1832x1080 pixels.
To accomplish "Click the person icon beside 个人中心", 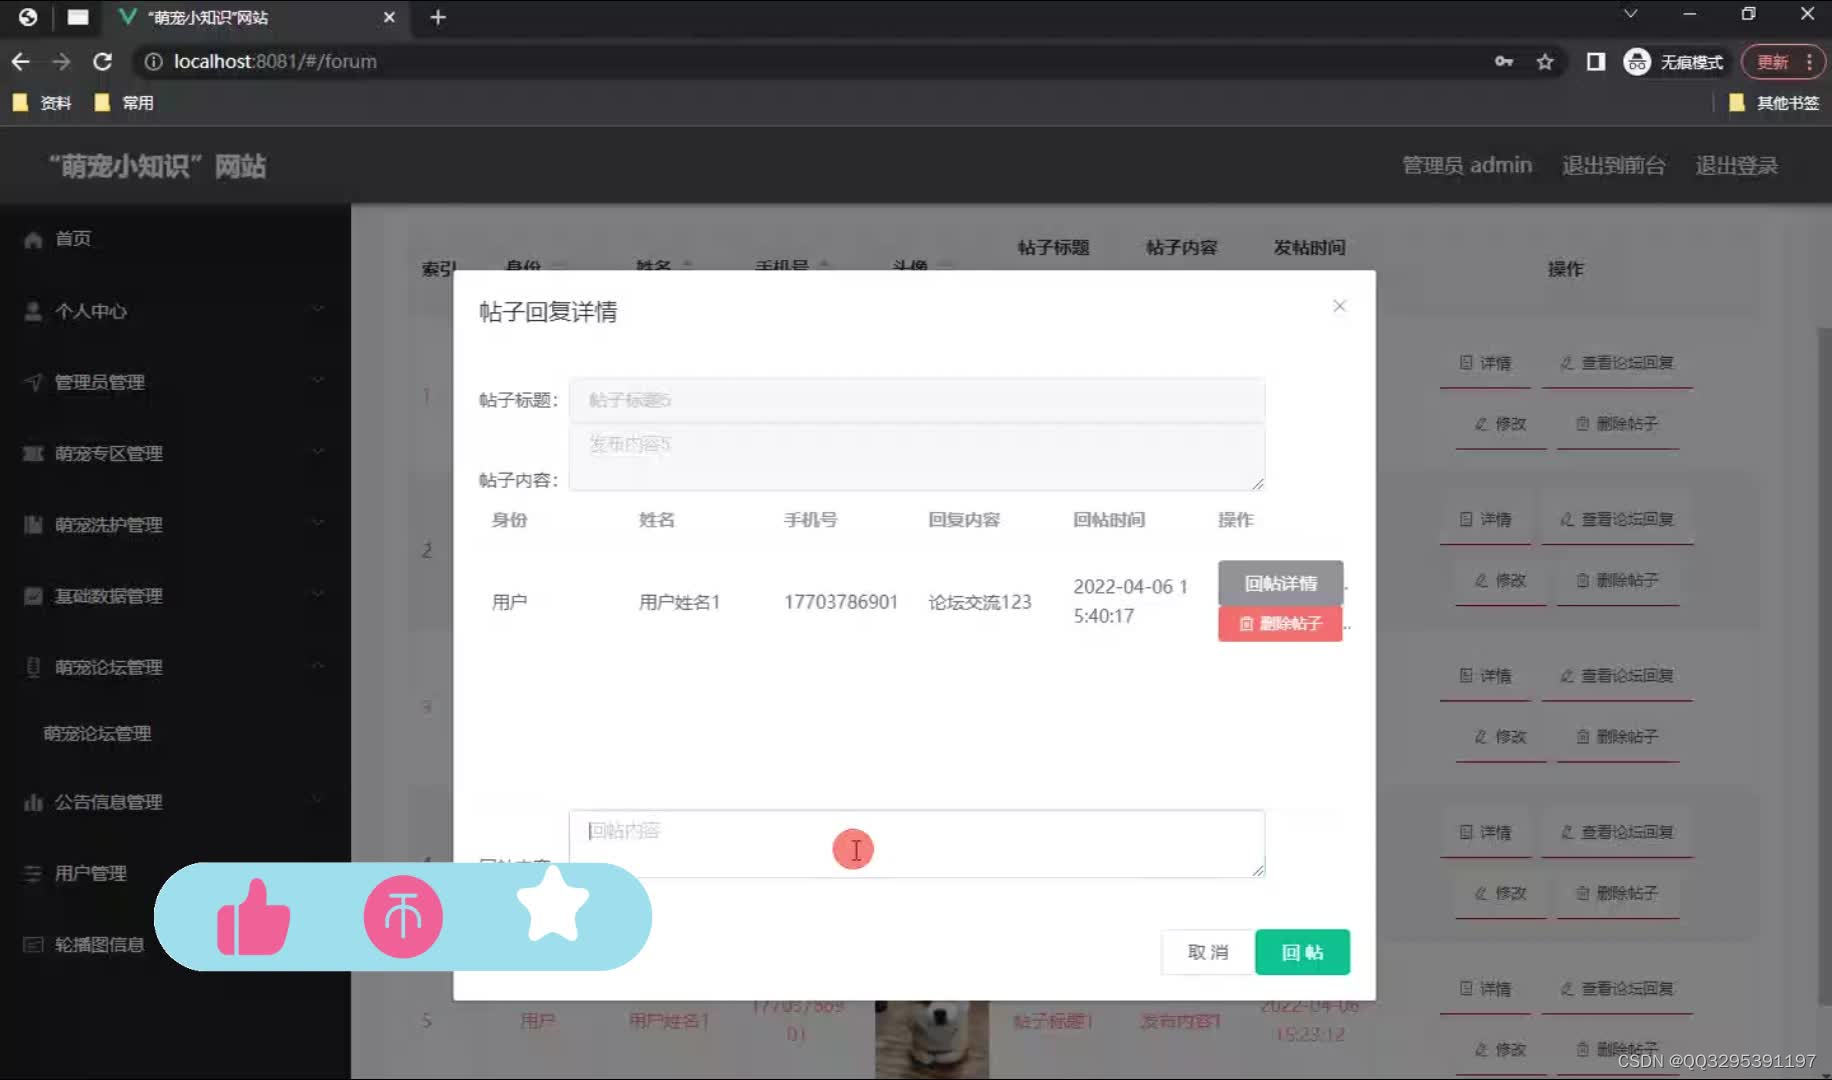I will pyautogui.click(x=33, y=311).
